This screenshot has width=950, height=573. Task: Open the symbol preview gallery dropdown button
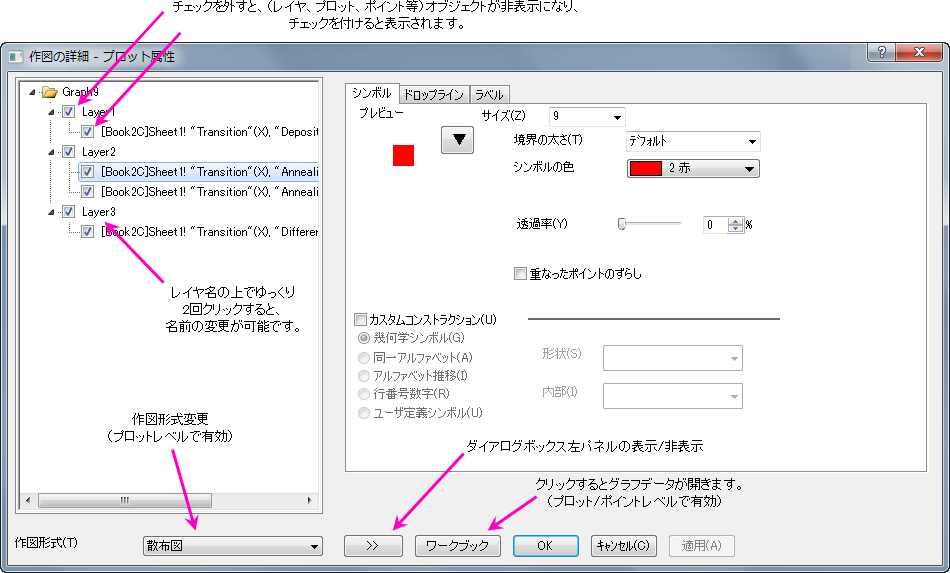457,140
